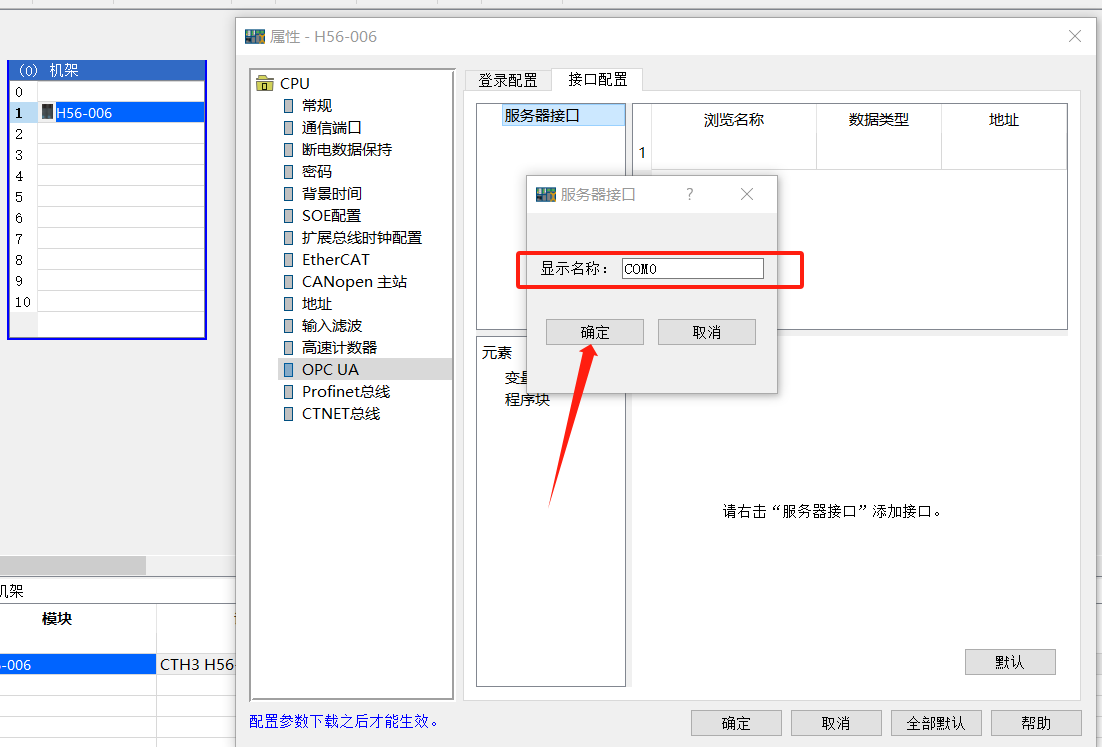Click the 浏览名称 column header
Viewport: 1102px width, 747px height.
[734, 120]
